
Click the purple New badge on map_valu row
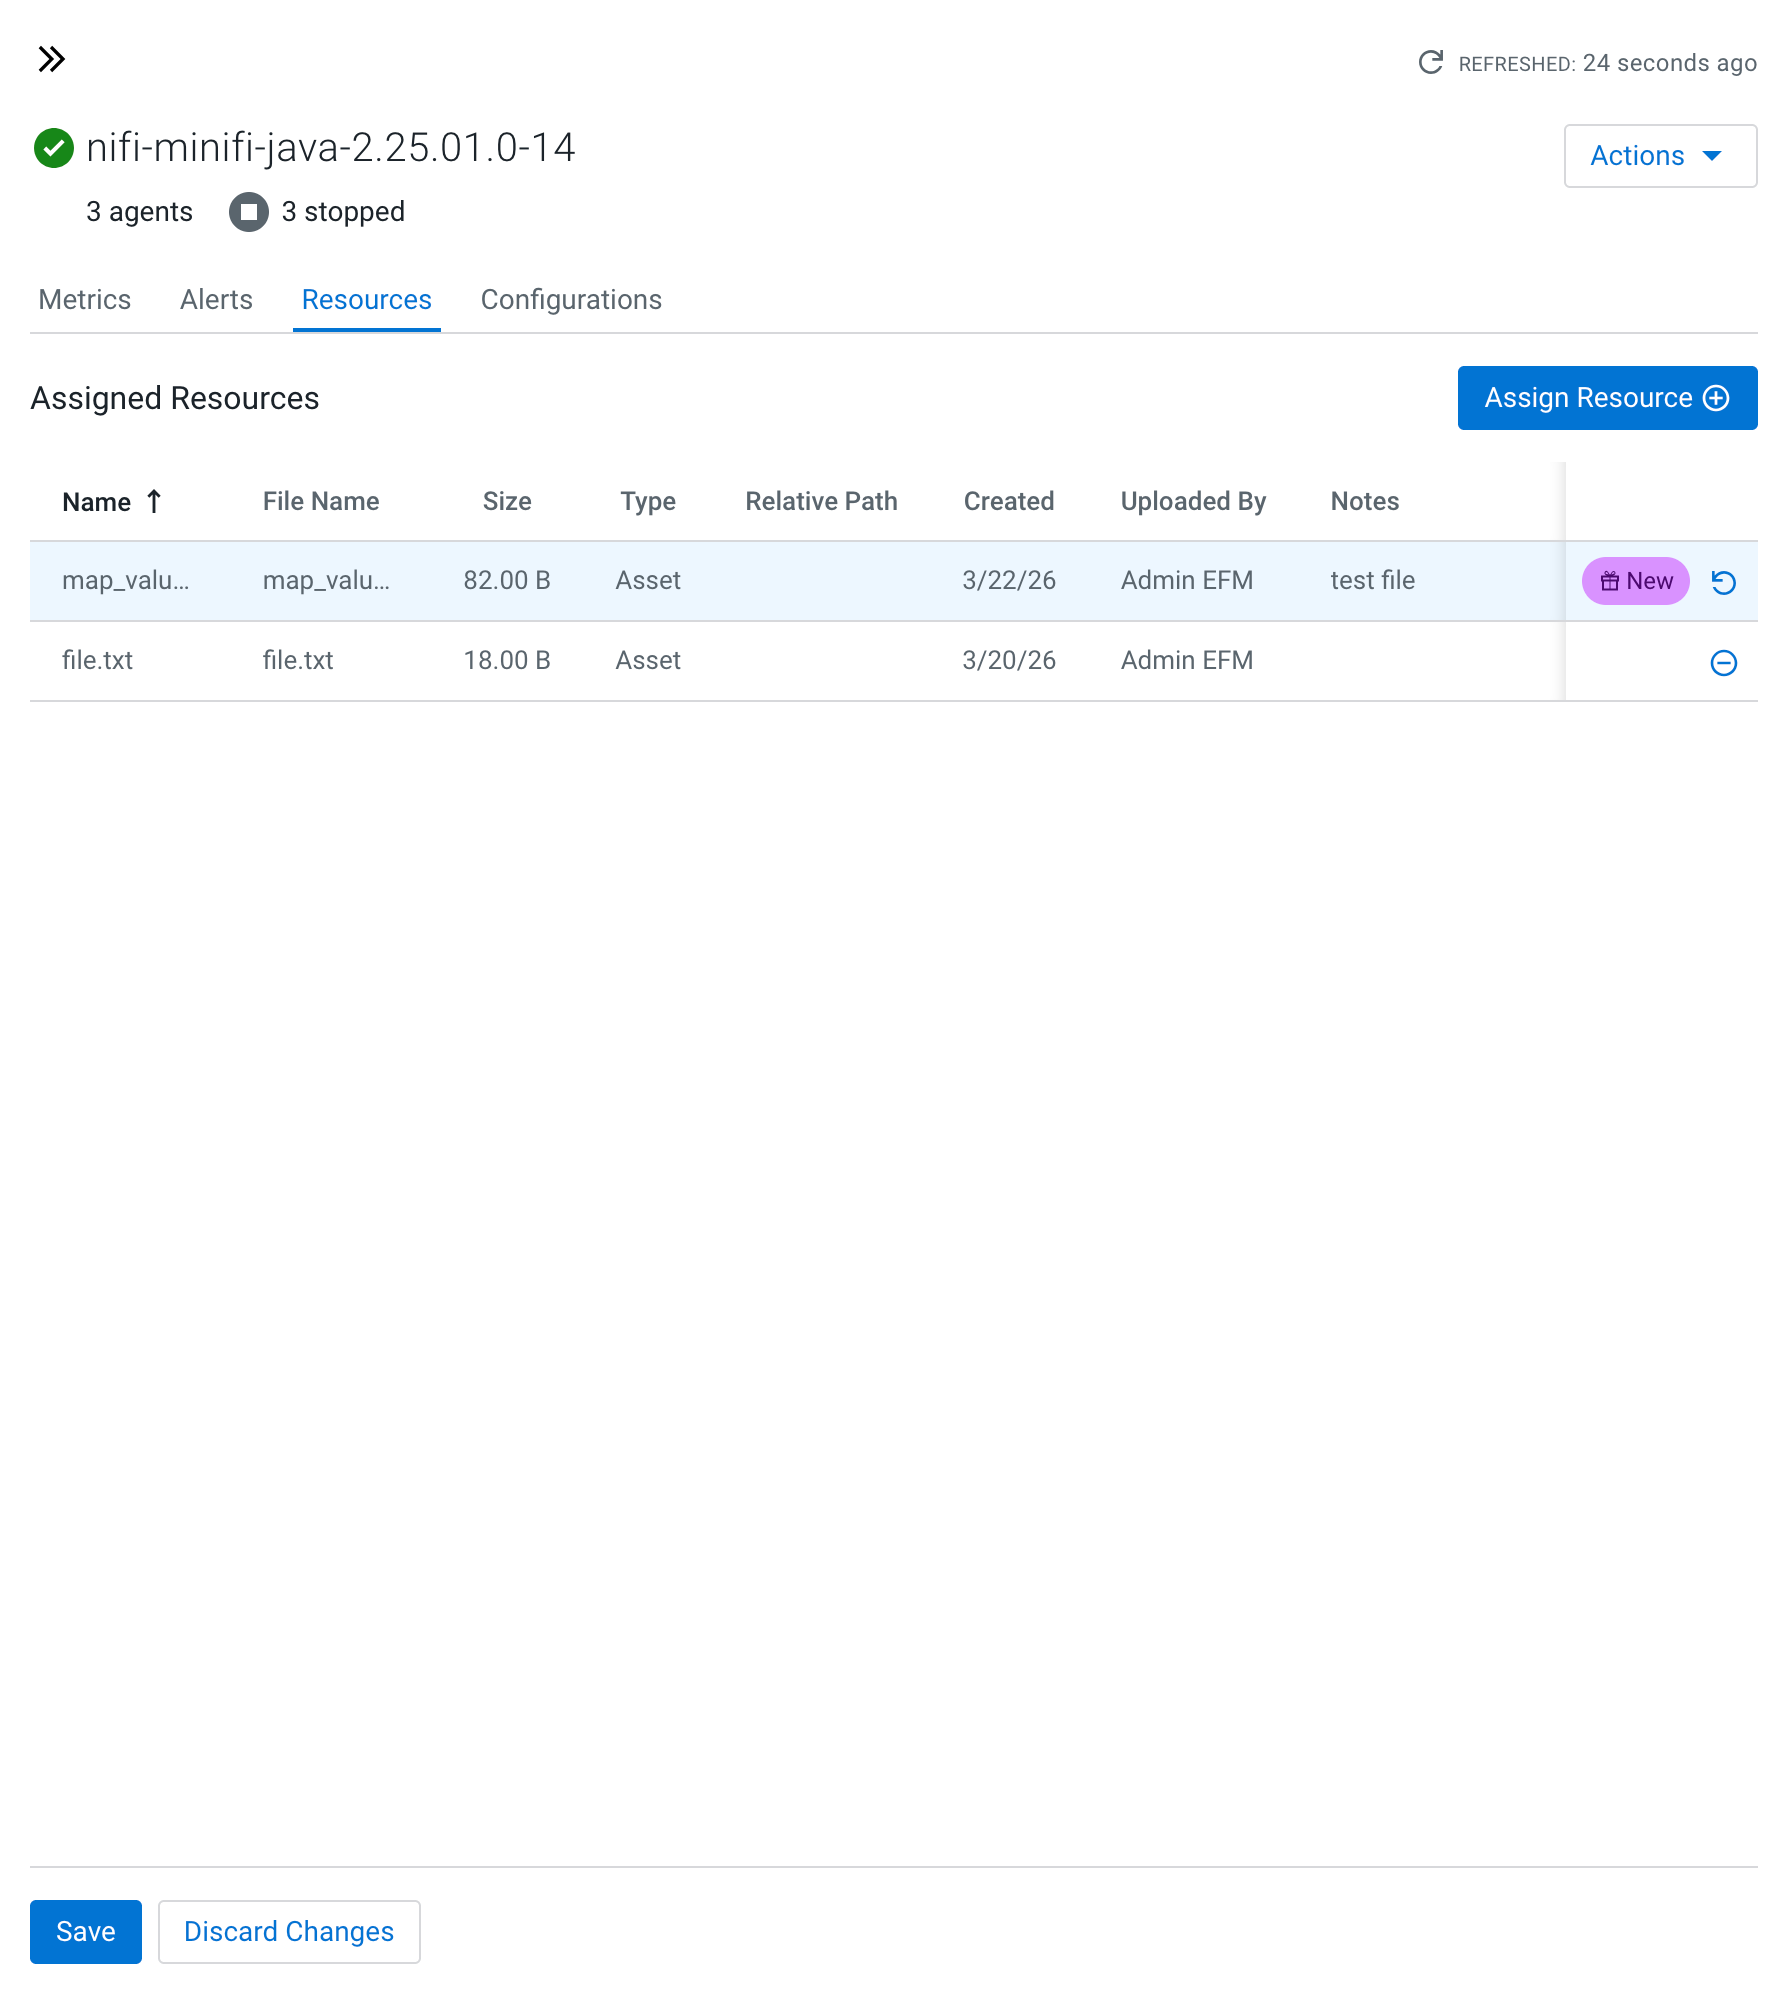click(x=1635, y=581)
